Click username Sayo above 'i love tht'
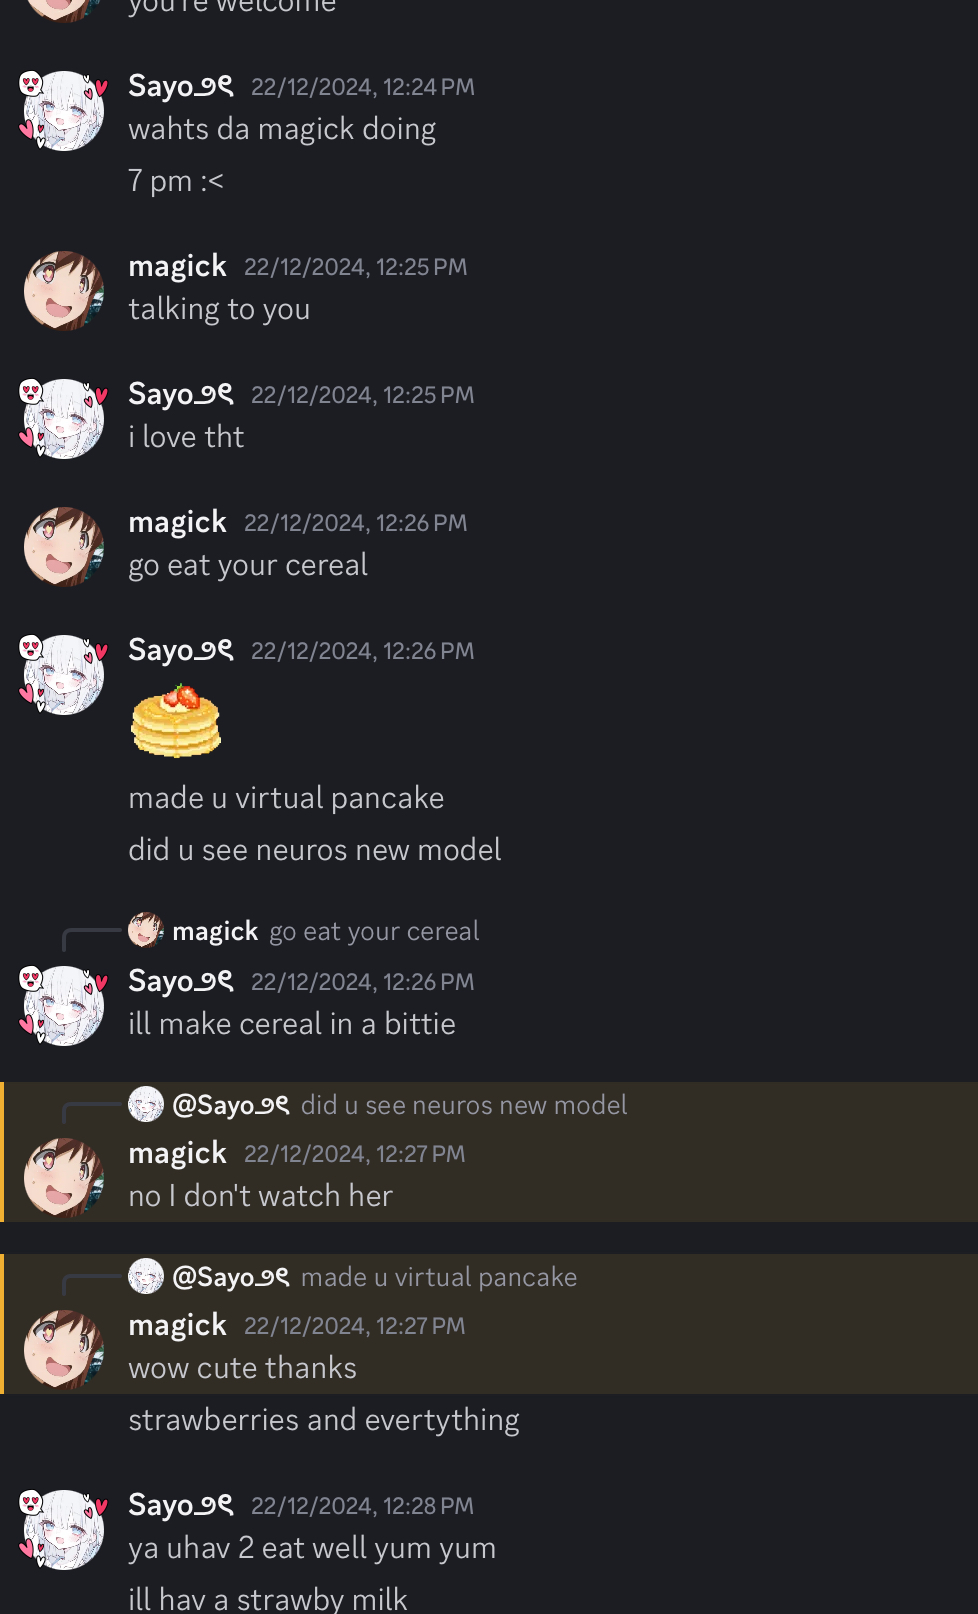The image size is (978, 1614). point(181,394)
